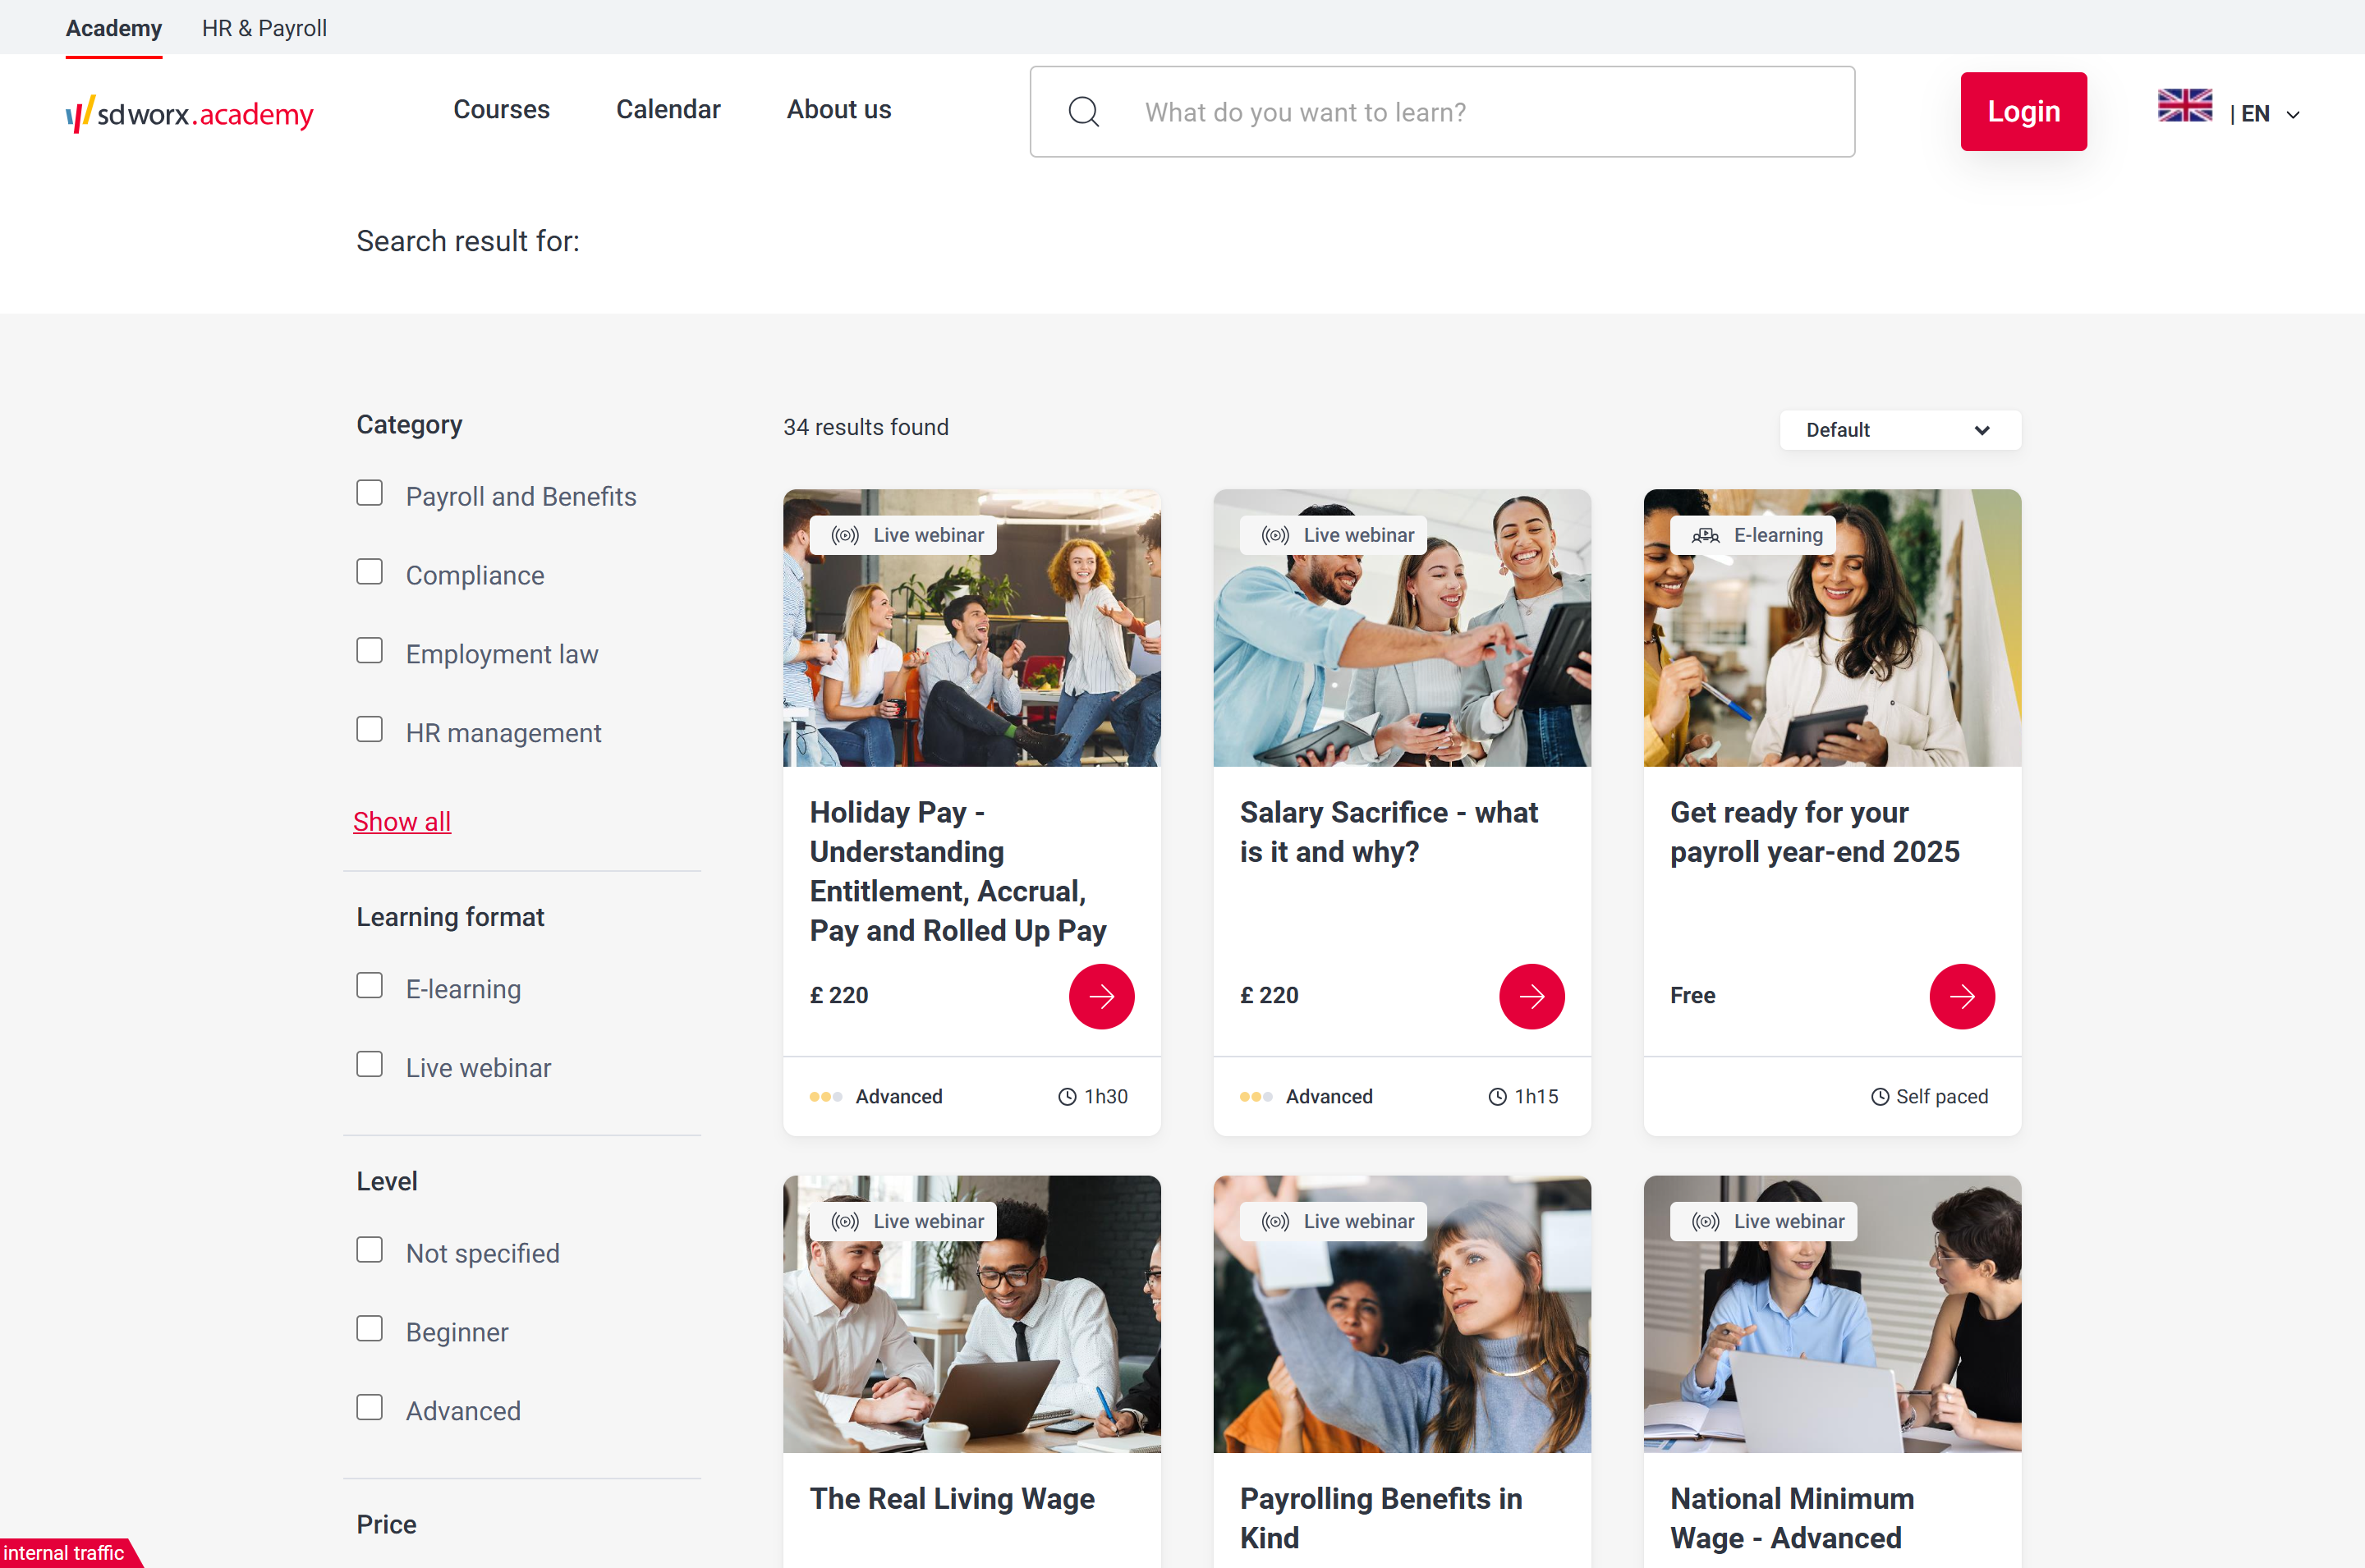Image resolution: width=2365 pixels, height=1568 pixels.
Task: Click the payroll year-end course thumbnail
Action: (1831, 628)
